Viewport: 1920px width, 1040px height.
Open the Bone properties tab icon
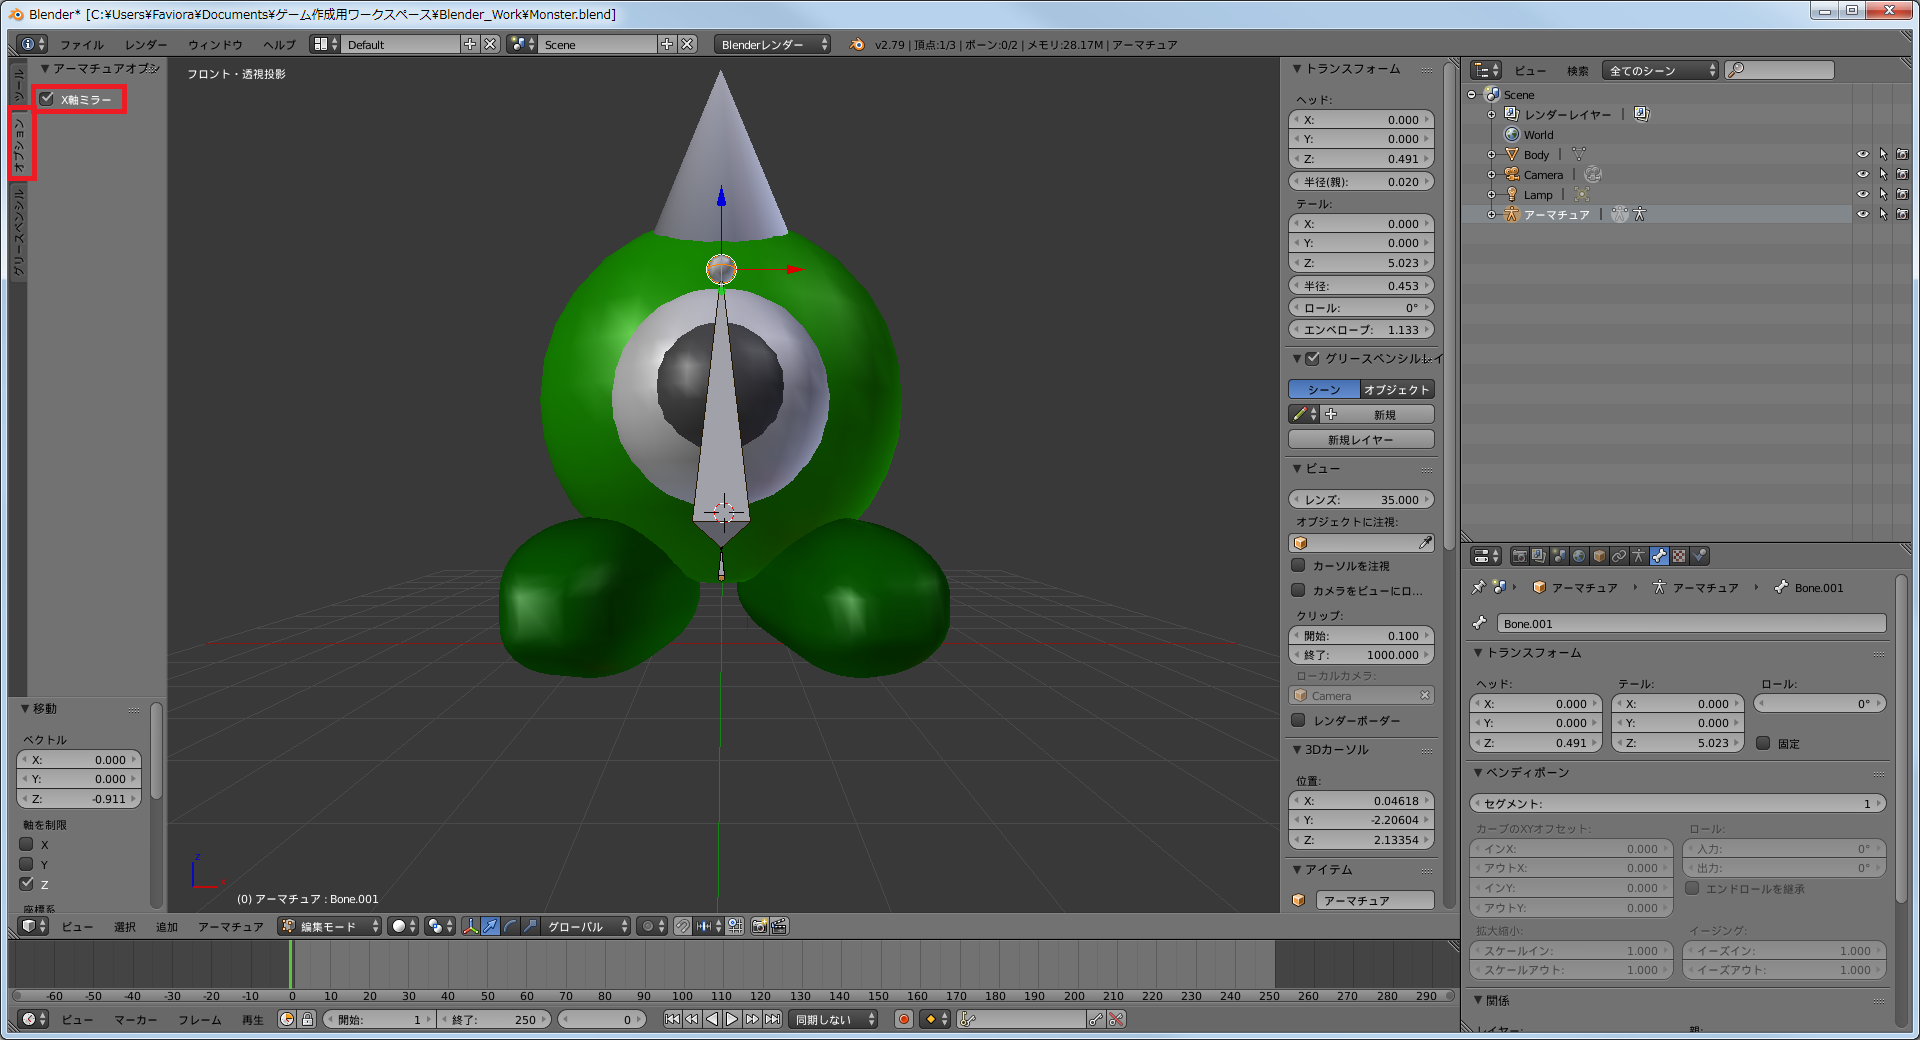(x=1659, y=556)
